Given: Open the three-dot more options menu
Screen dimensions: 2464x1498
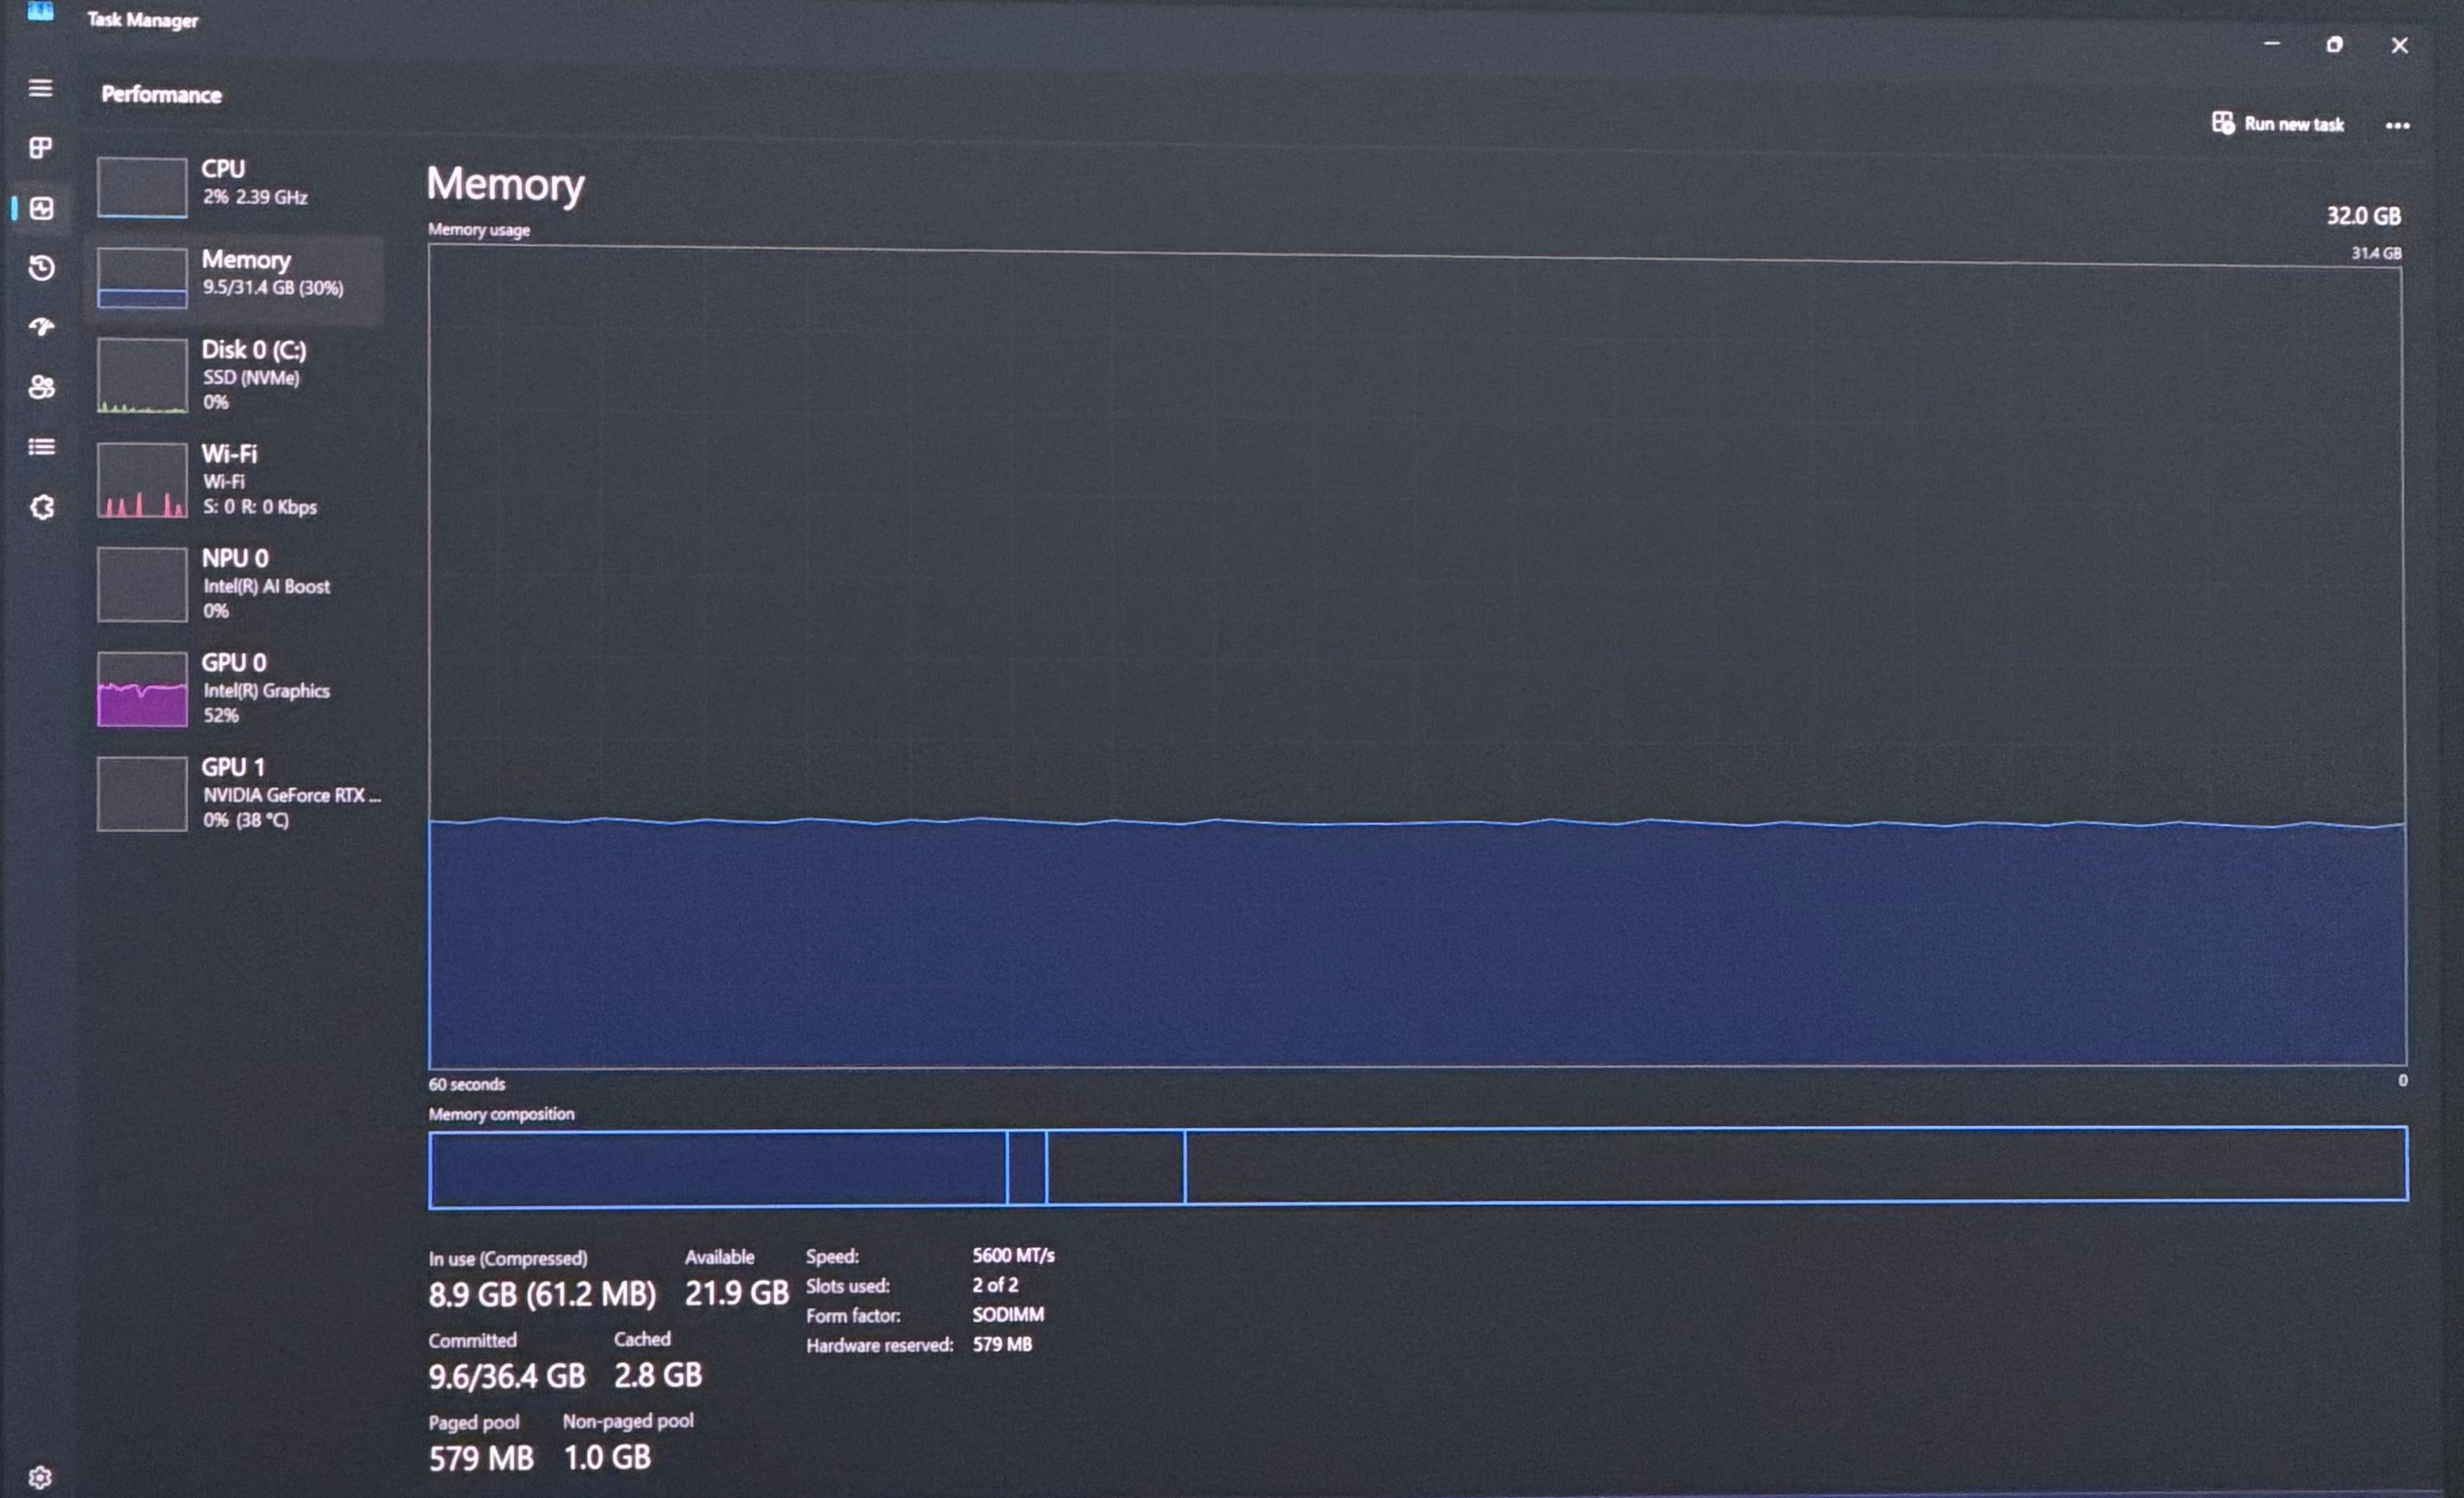Looking at the screenshot, I should (x=2397, y=126).
